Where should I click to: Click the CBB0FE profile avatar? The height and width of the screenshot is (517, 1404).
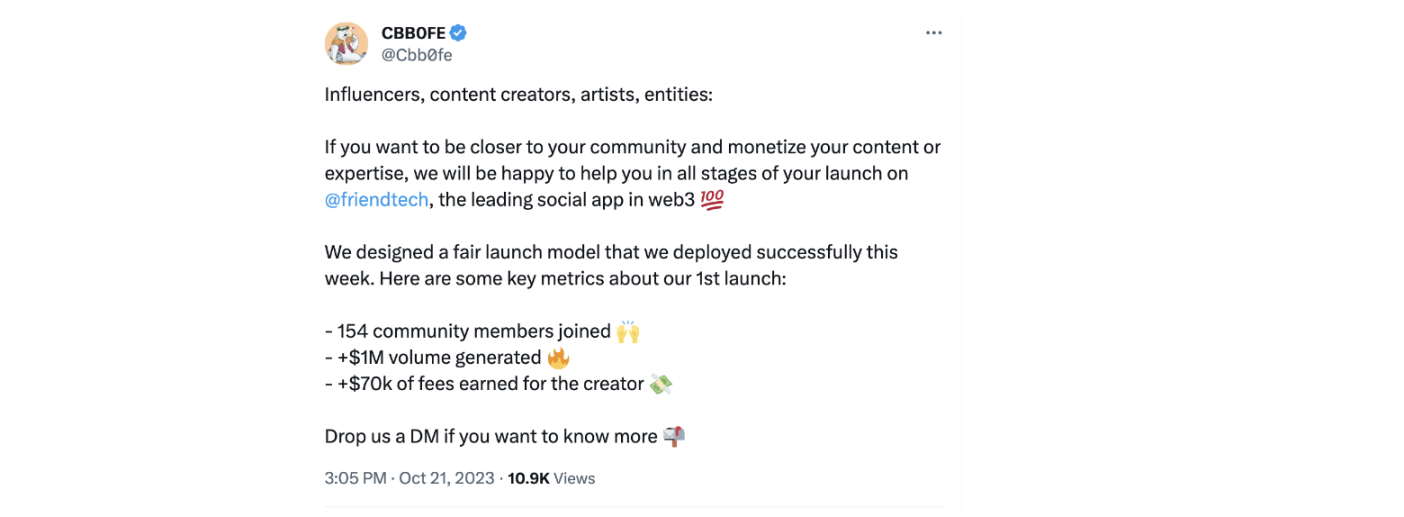coord(346,44)
